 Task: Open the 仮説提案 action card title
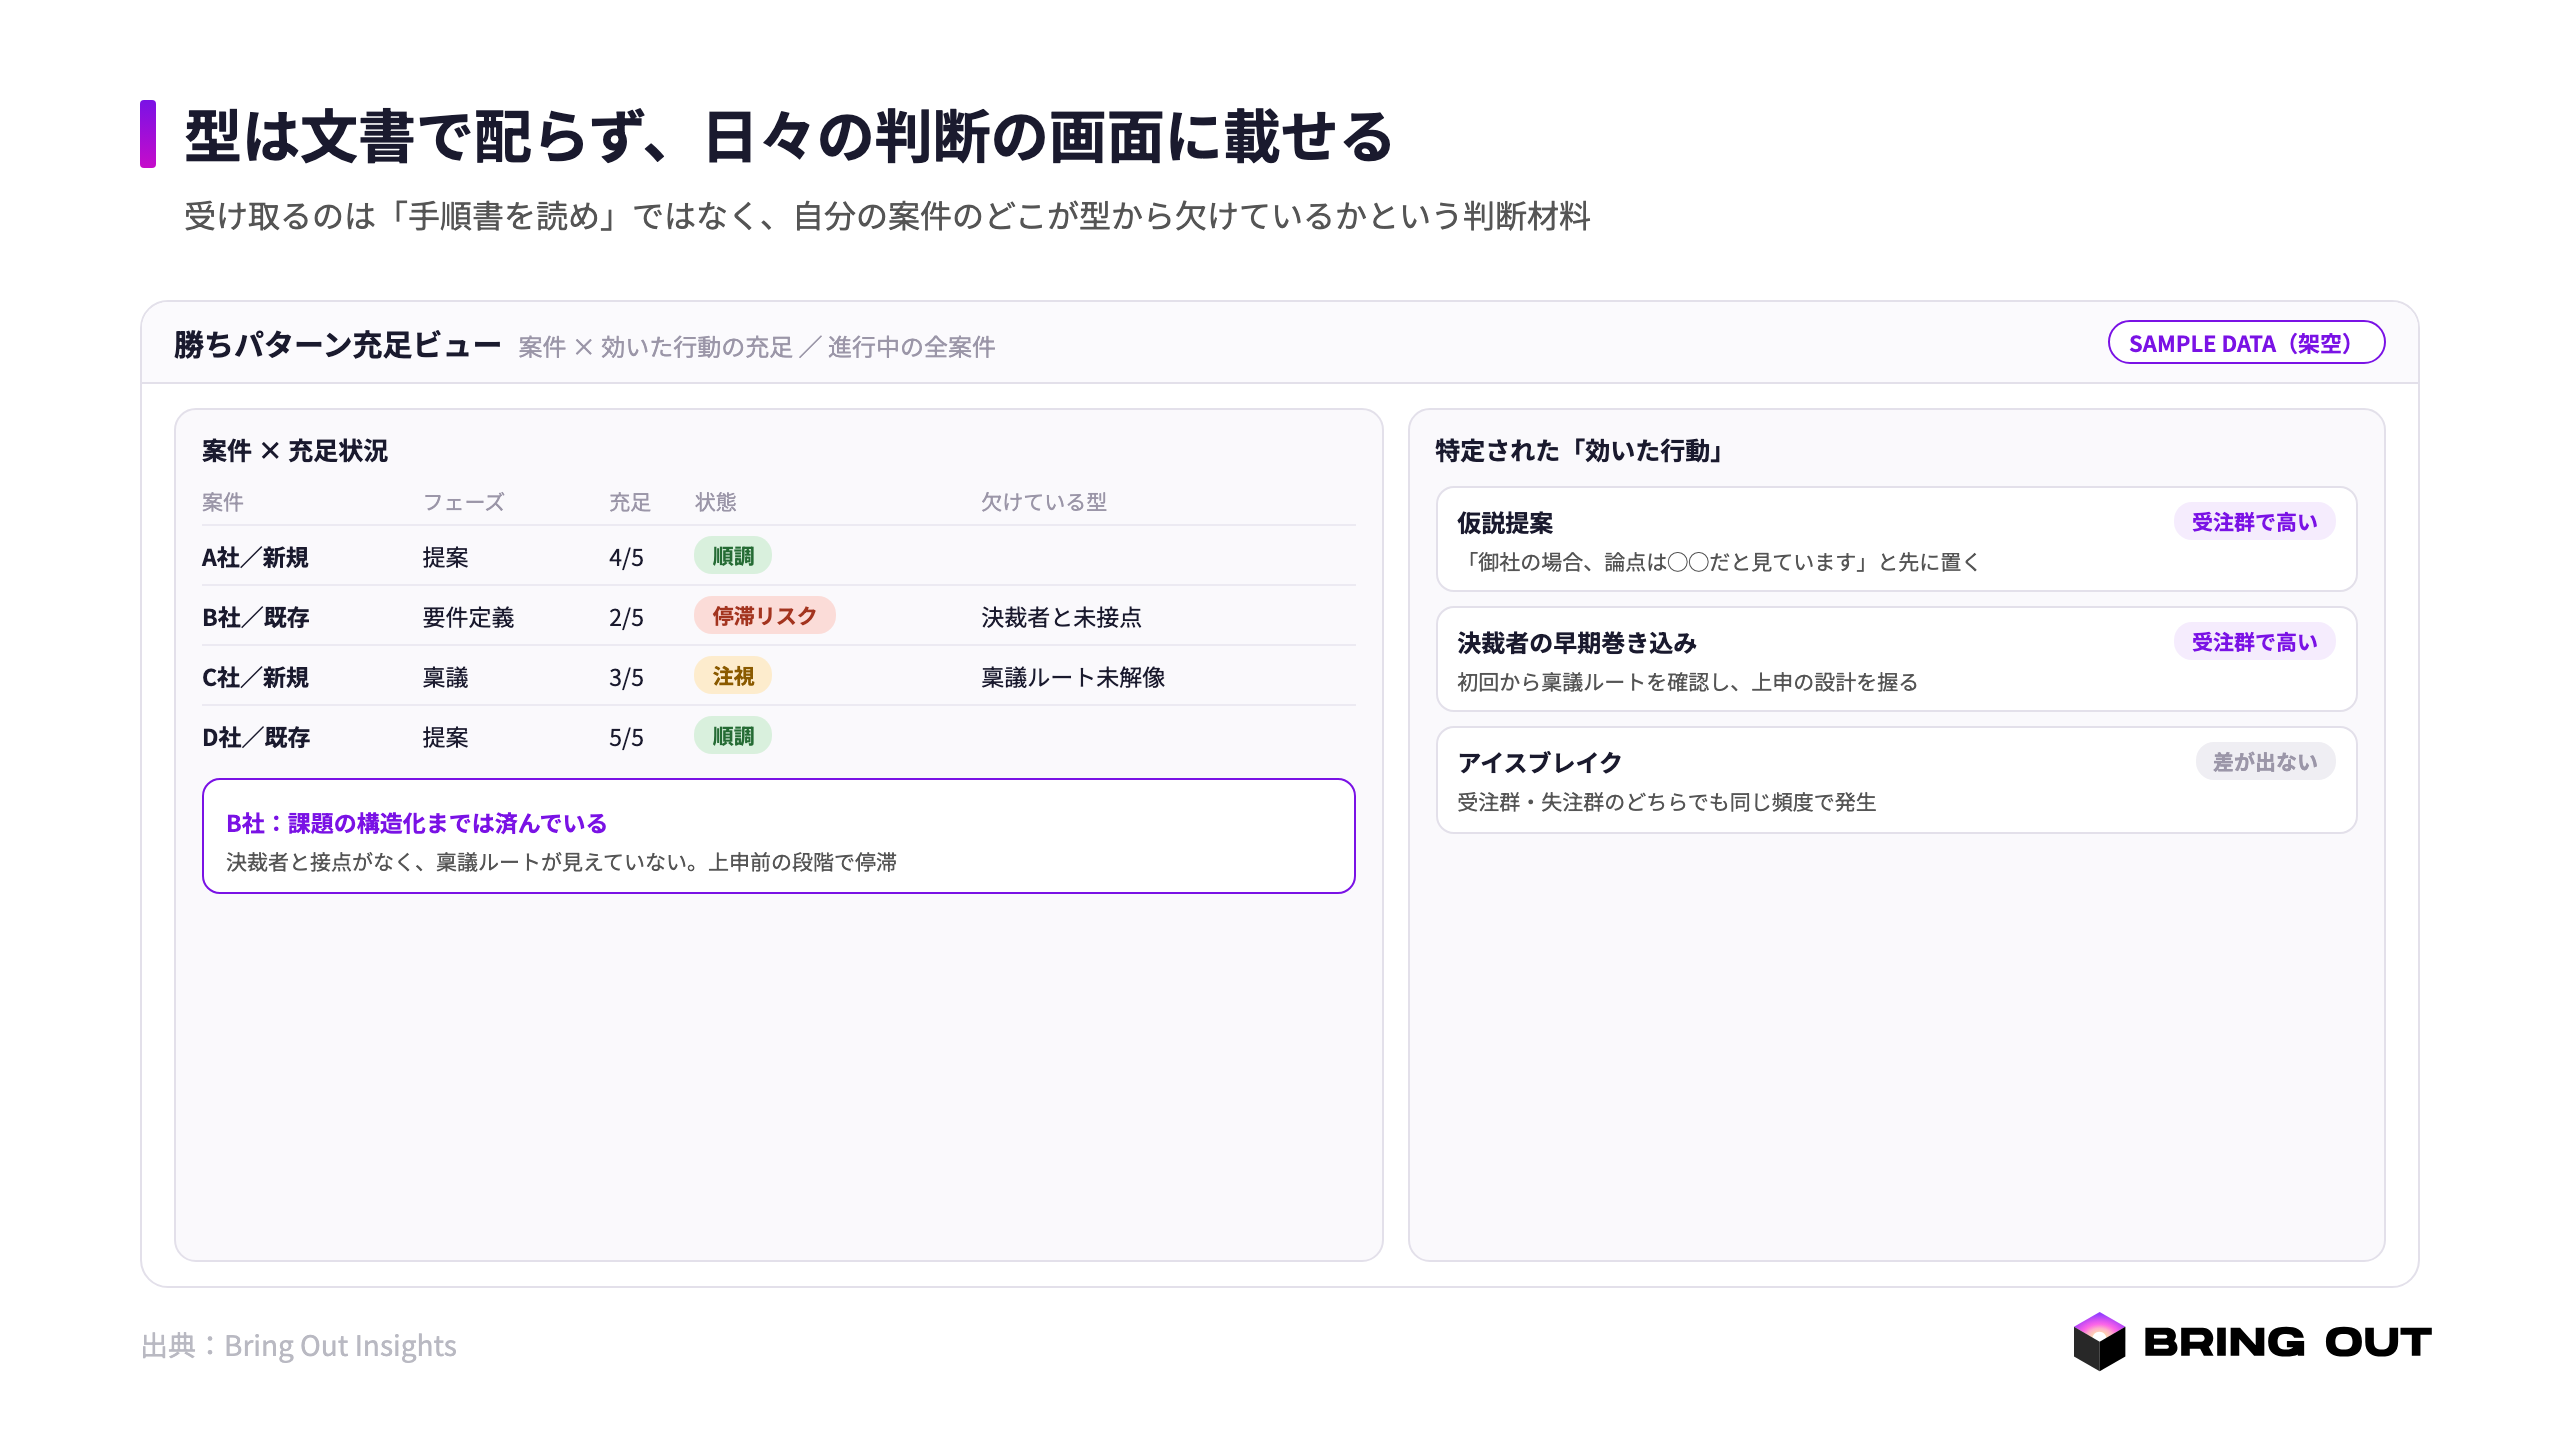coord(1505,523)
